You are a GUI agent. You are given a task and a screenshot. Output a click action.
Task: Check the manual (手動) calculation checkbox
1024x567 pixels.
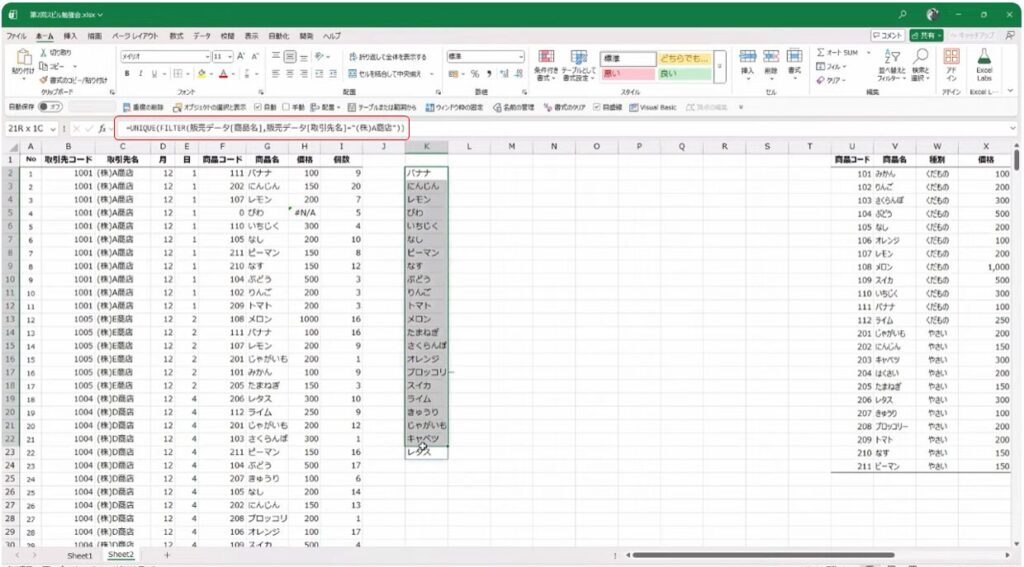[x=286, y=107]
